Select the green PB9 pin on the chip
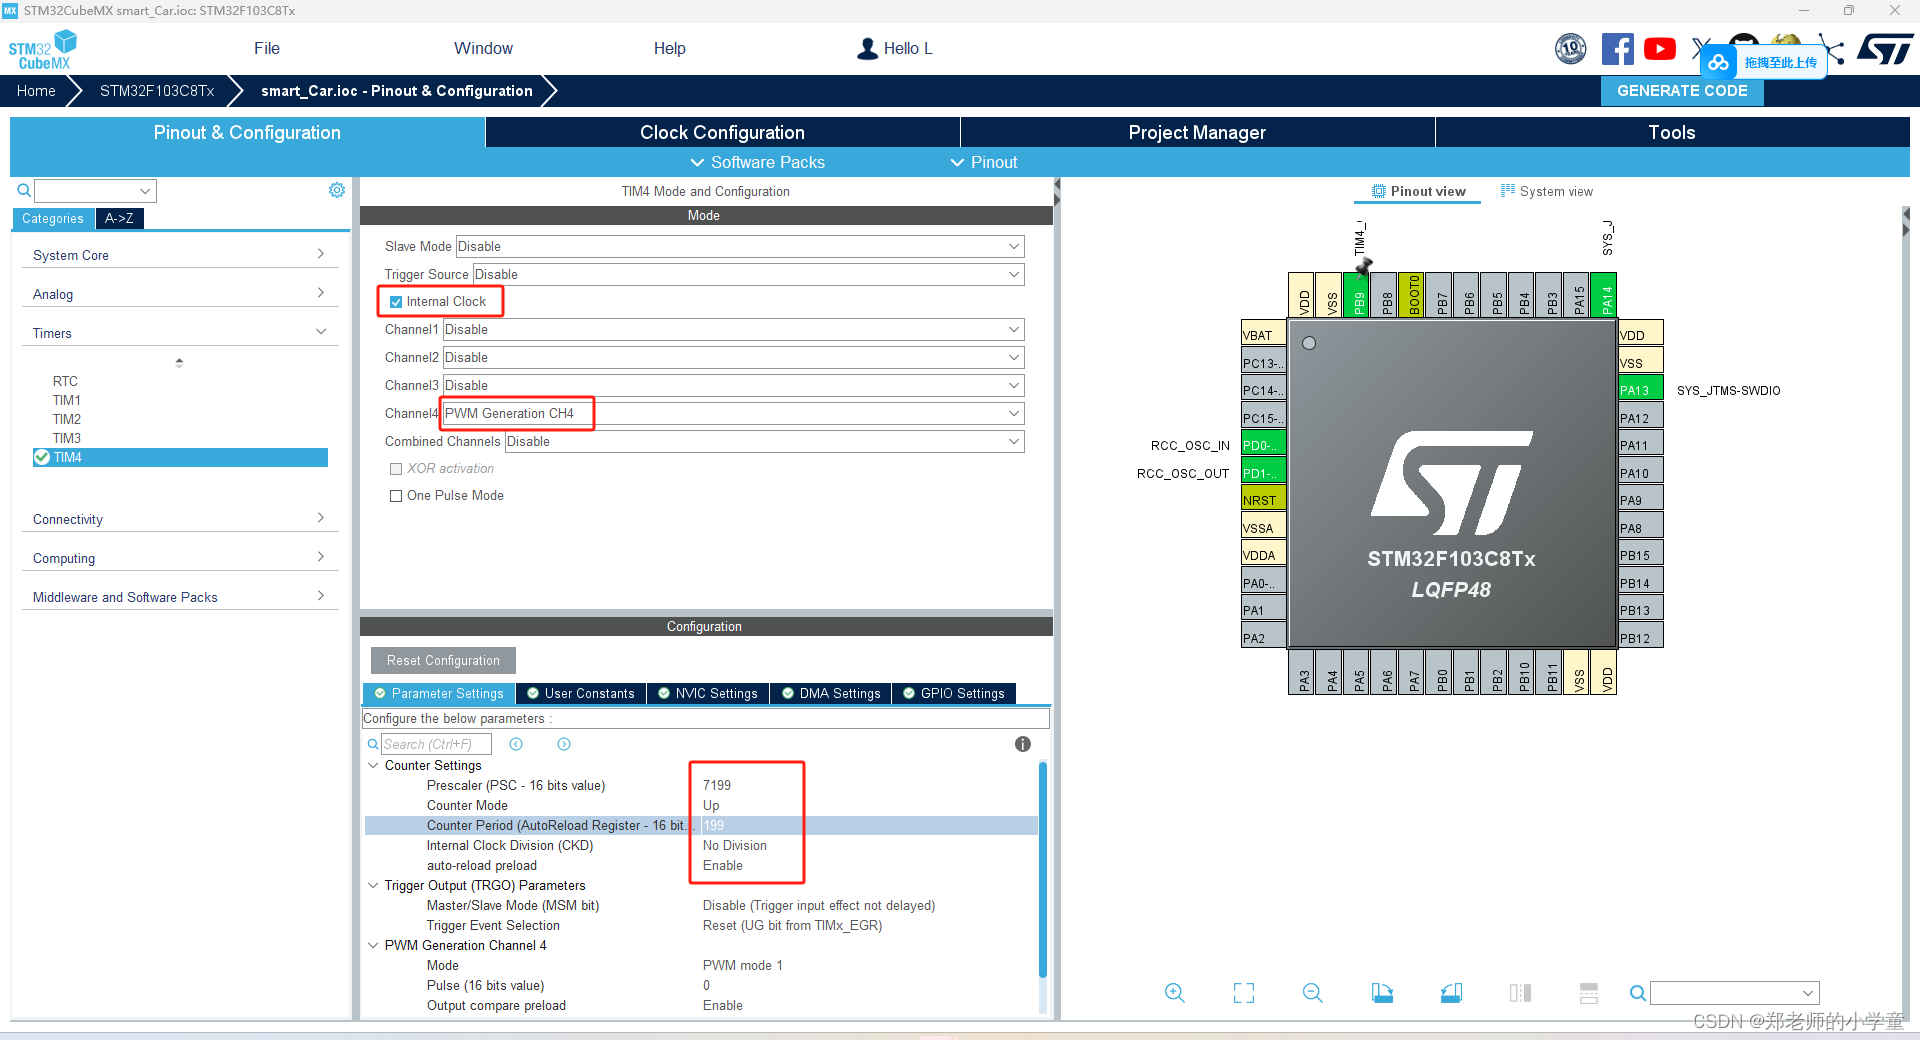 click(1358, 295)
